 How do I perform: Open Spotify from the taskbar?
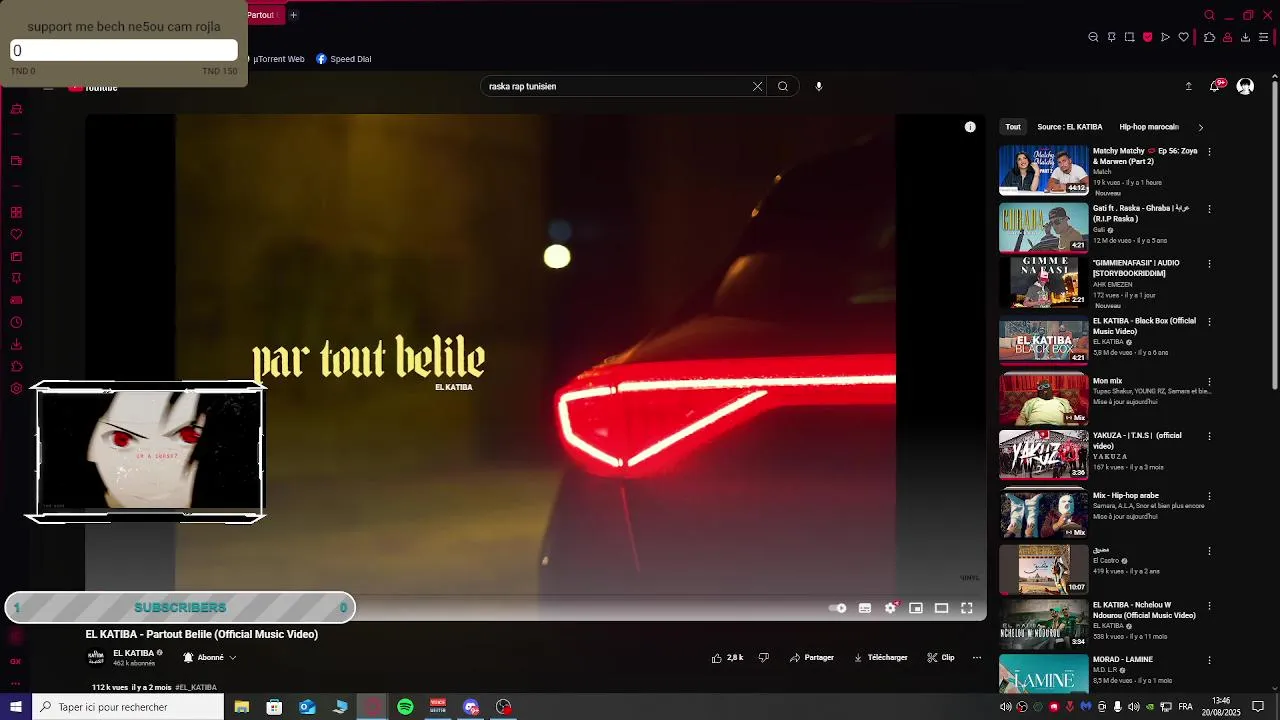click(405, 707)
